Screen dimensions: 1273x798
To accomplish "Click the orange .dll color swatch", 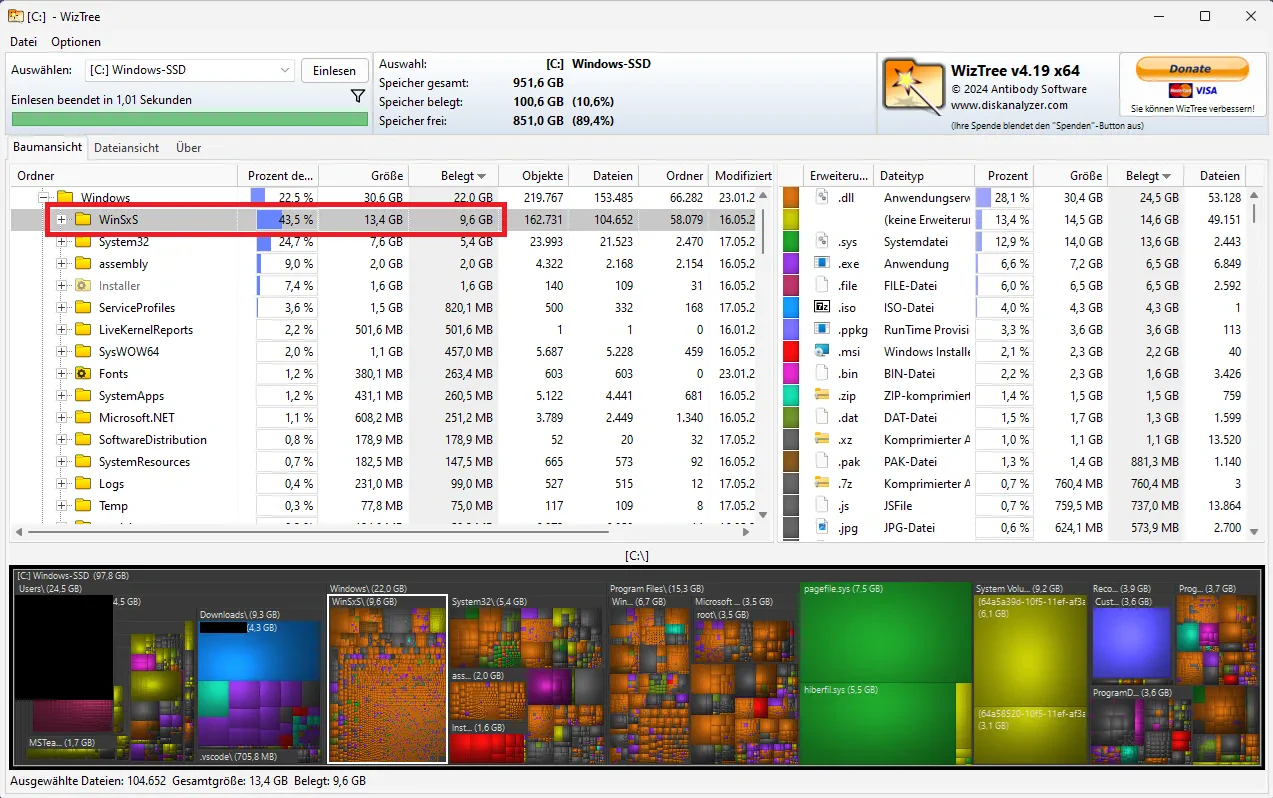I will tap(791, 198).
